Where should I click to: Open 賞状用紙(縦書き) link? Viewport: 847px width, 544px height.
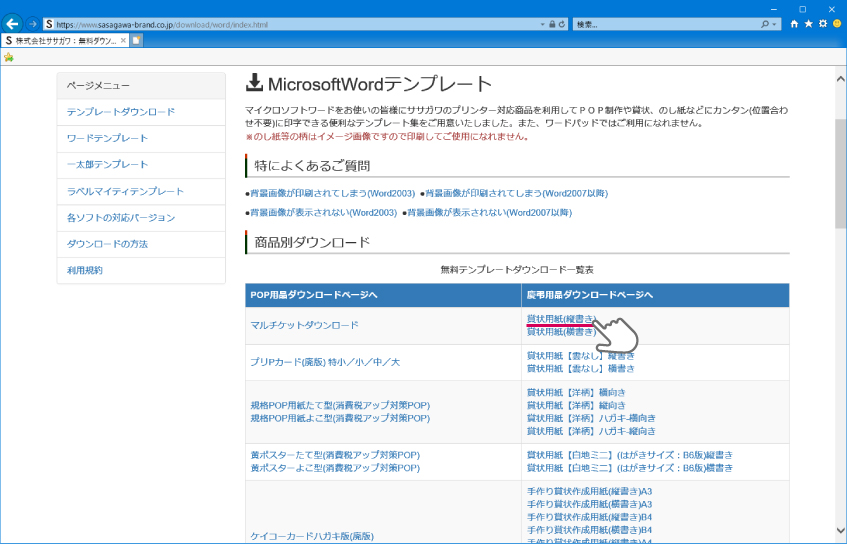[562, 319]
